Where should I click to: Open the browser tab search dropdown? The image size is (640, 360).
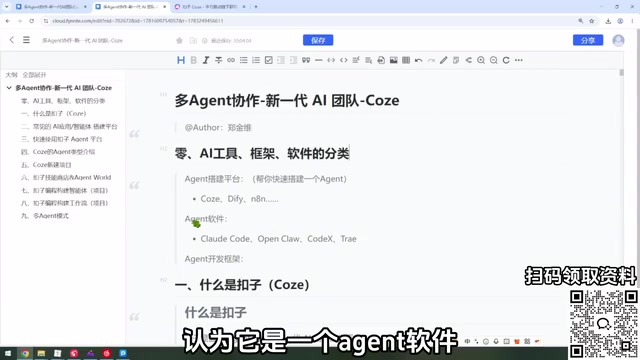tap(6, 7)
